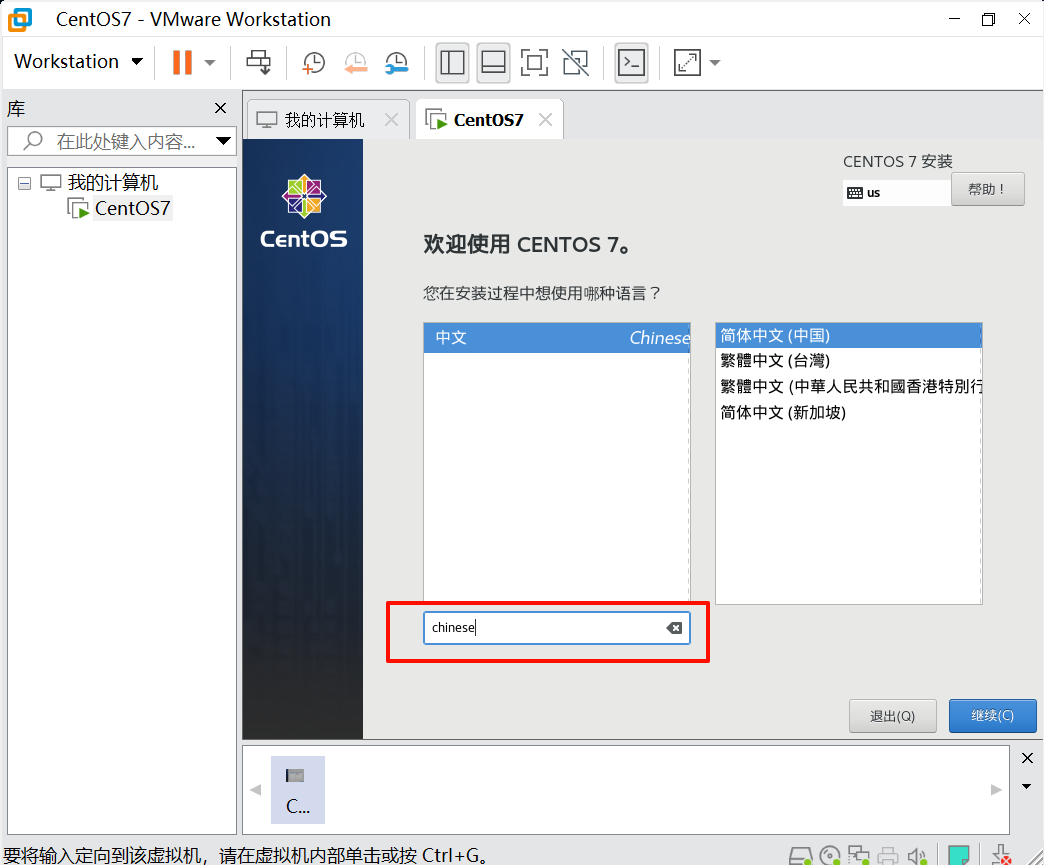Open the library search filter dropdown
Viewport: 1044px width, 865px height.
(224, 141)
